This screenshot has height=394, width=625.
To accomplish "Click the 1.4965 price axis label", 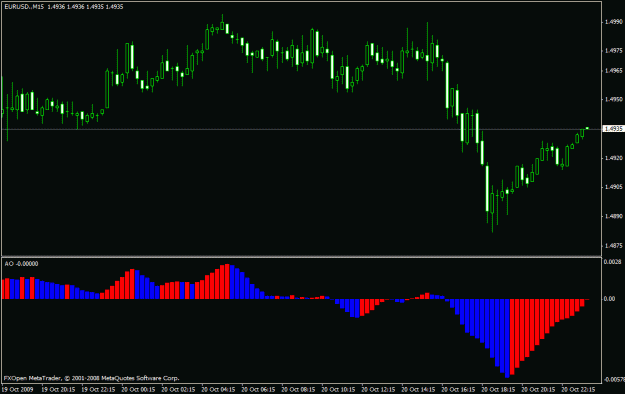I will (614, 71).
